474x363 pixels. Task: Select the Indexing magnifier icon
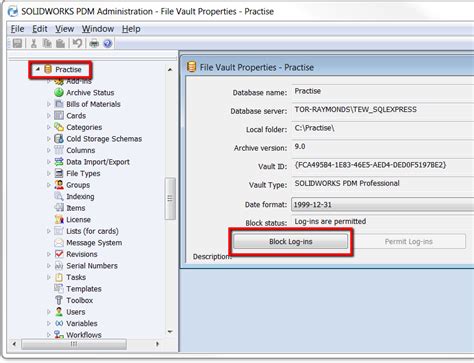(x=59, y=196)
